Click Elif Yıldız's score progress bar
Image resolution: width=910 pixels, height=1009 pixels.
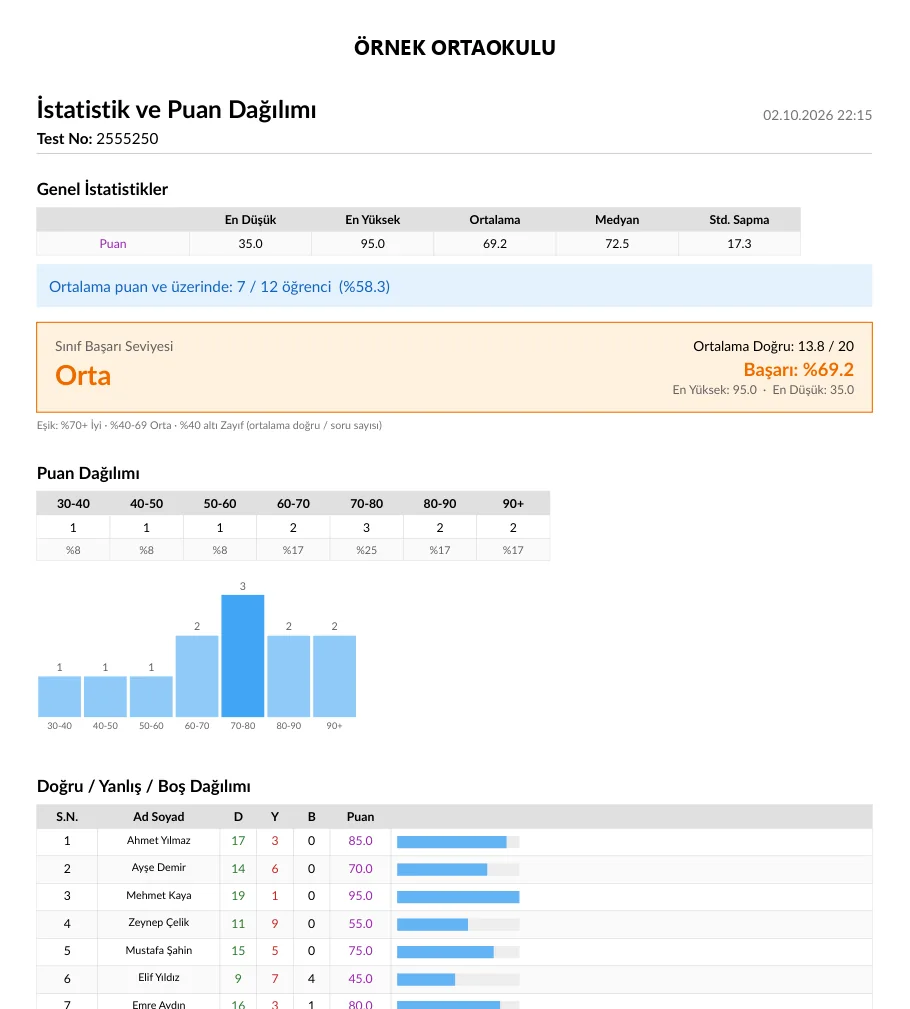click(x=458, y=979)
